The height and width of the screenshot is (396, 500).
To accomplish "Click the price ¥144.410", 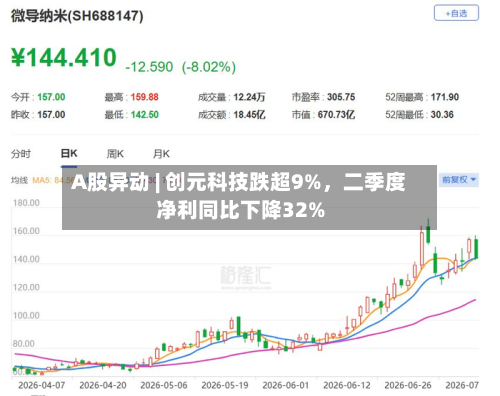I will pos(64,58).
